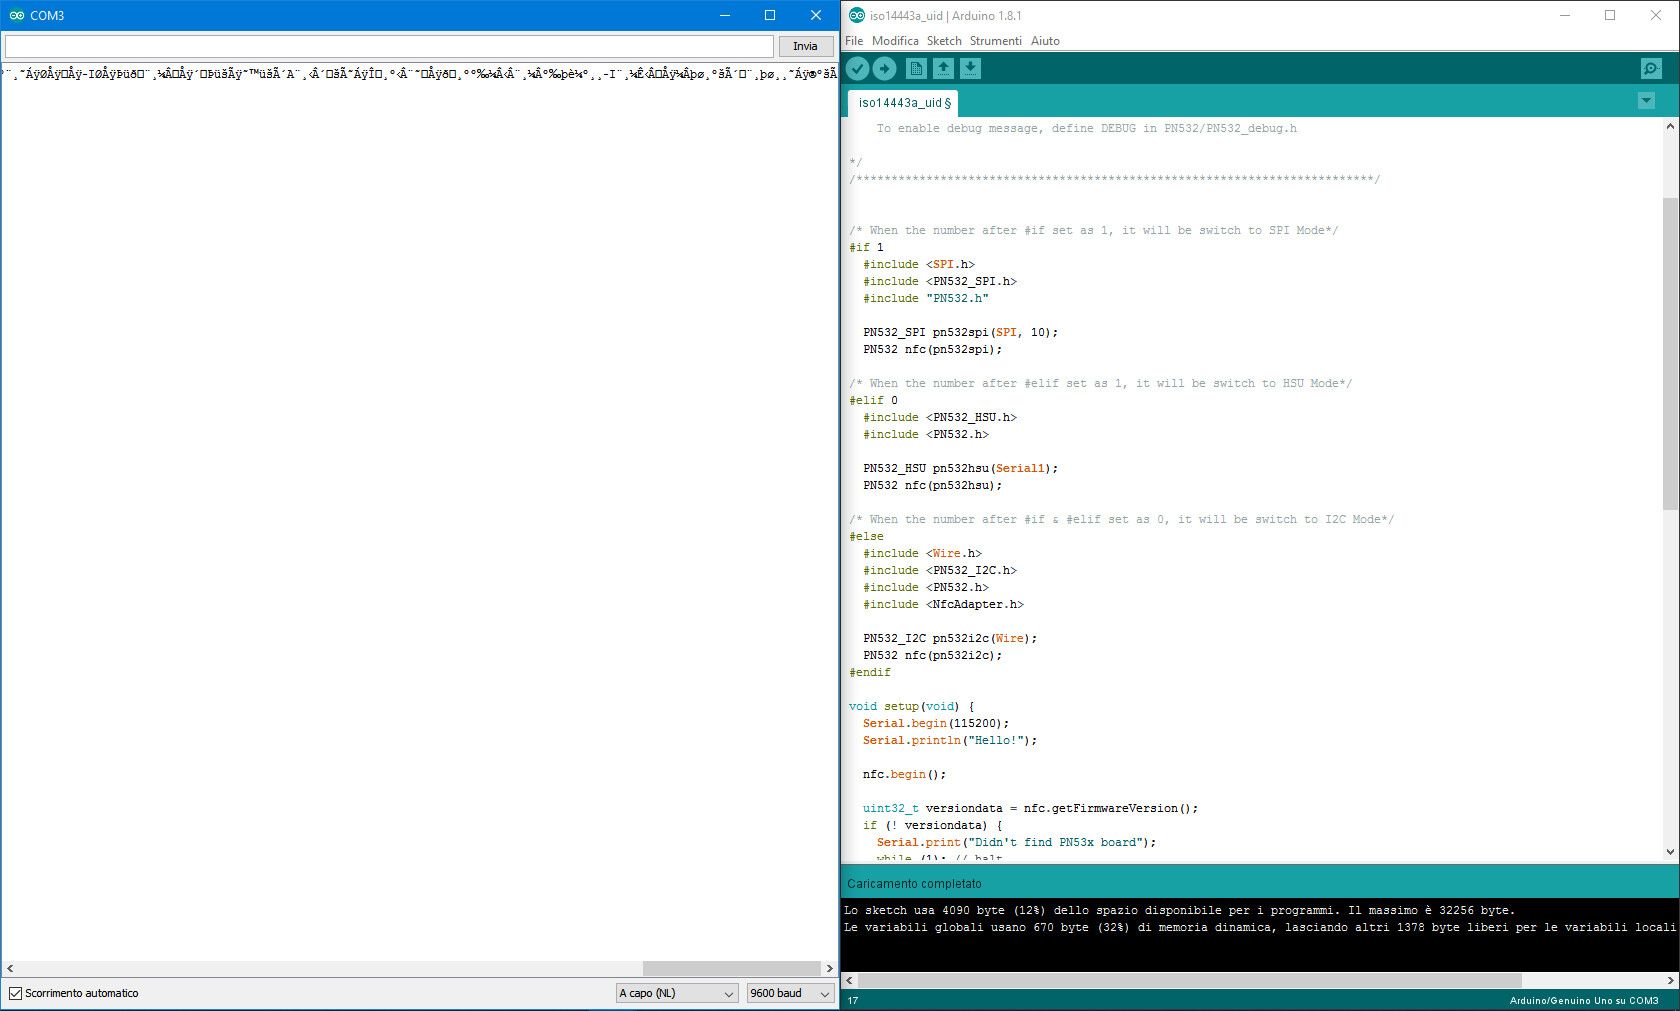
Task: Expand the tab options dropdown arrow
Action: 1646,101
